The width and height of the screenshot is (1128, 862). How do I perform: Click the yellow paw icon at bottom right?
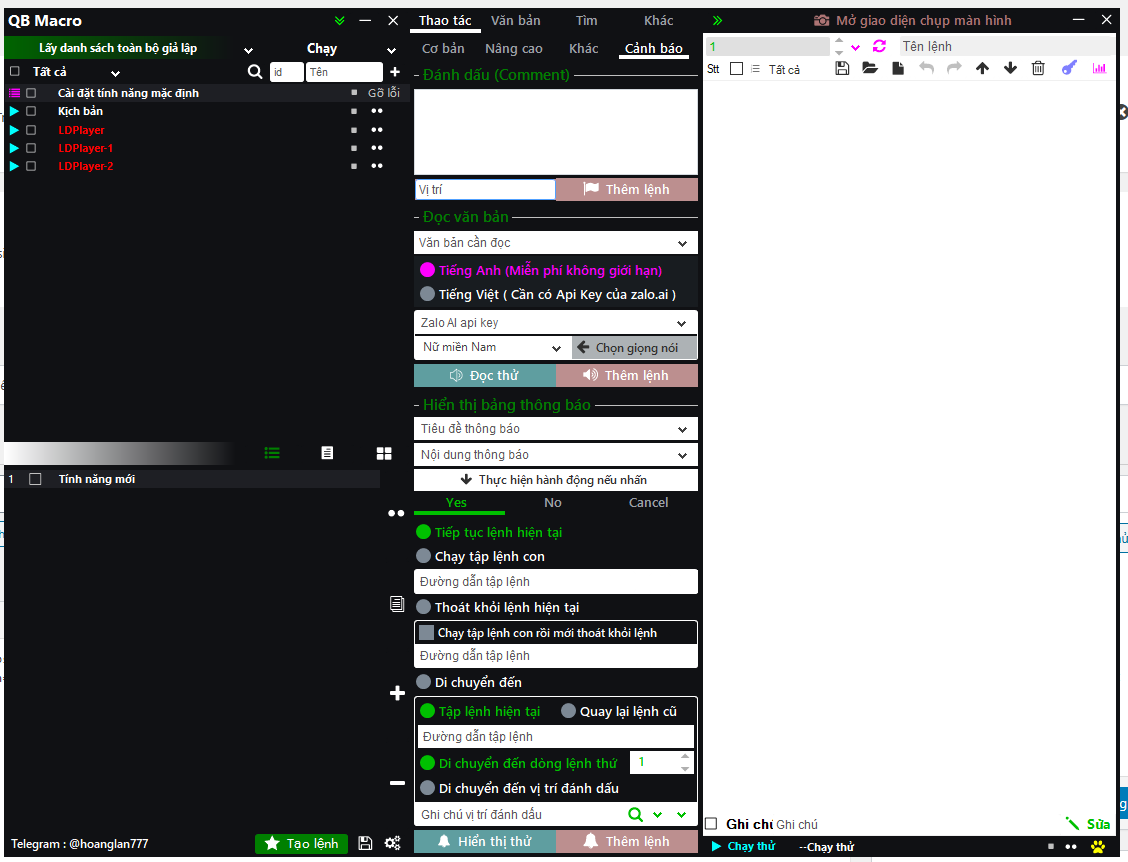click(1098, 847)
